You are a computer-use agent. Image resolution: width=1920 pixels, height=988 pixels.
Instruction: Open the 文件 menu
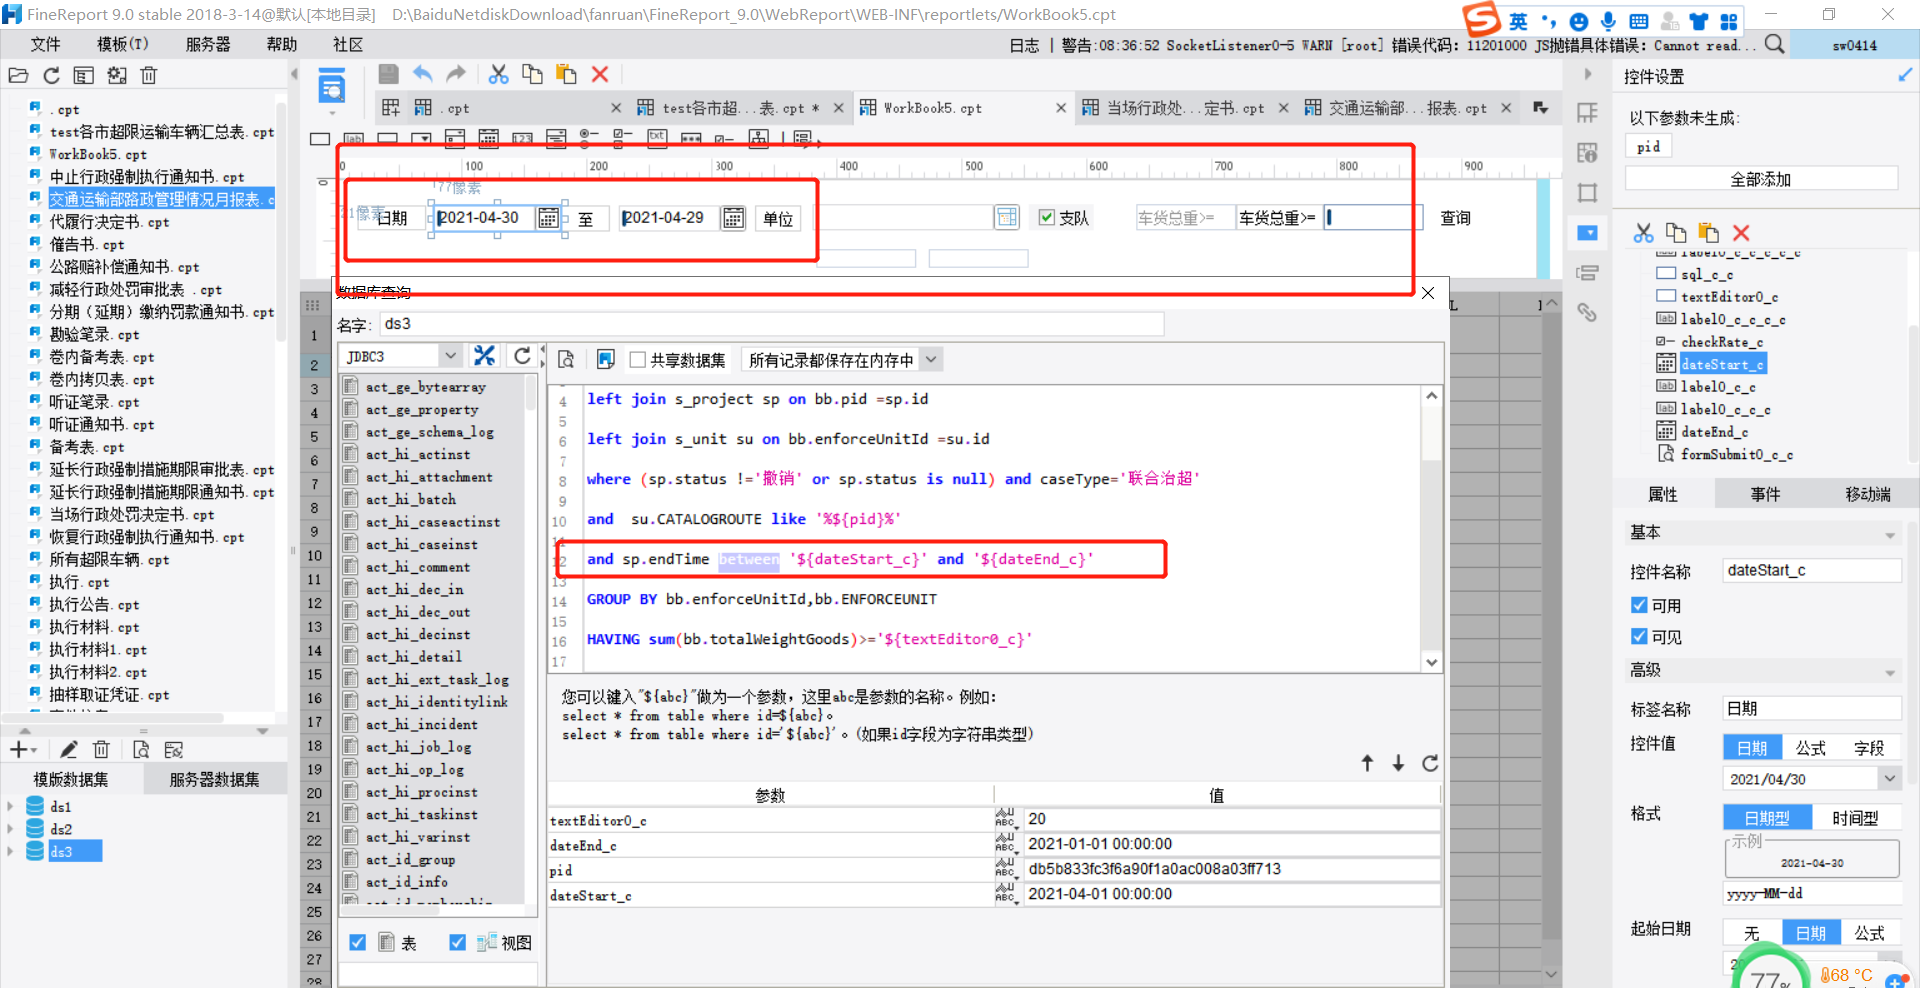click(45, 44)
